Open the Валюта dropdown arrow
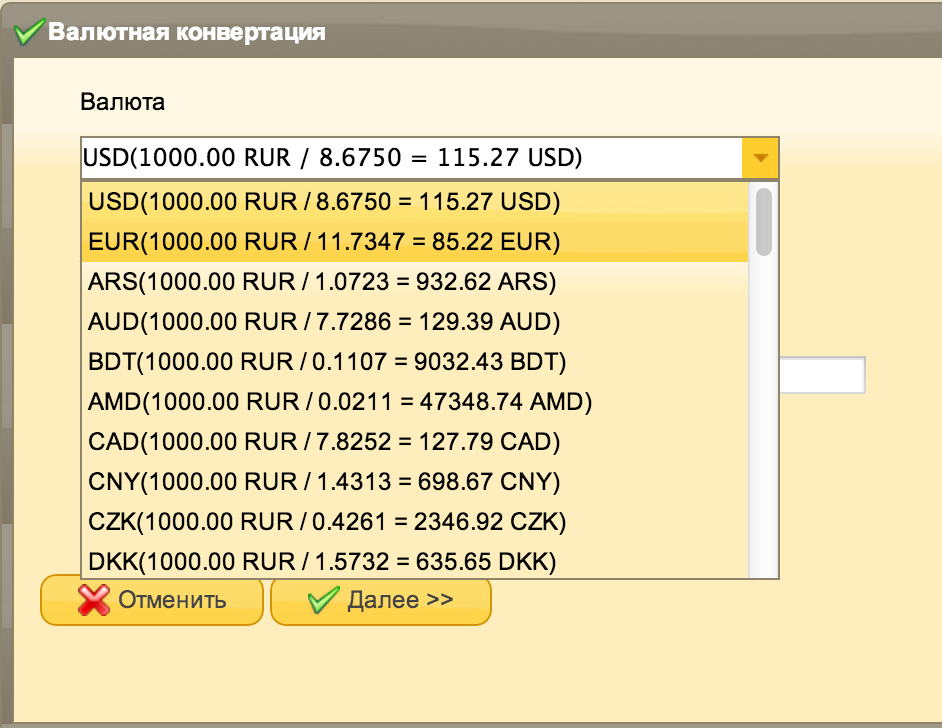 760,158
